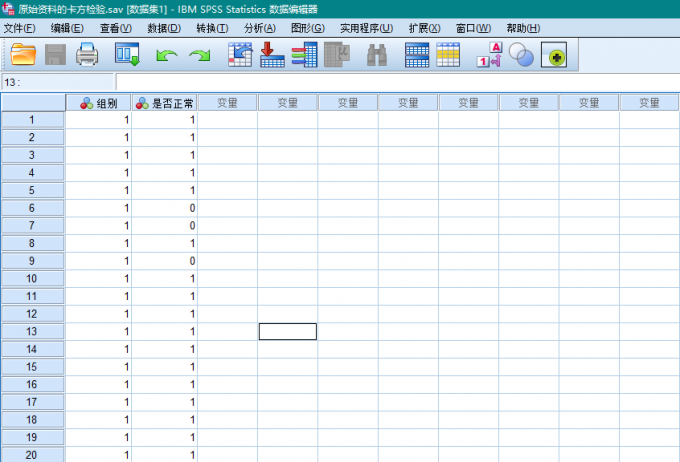Click the Print icon in toolbar
This screenshot has width=680, height=462.
tap(87, 55)
